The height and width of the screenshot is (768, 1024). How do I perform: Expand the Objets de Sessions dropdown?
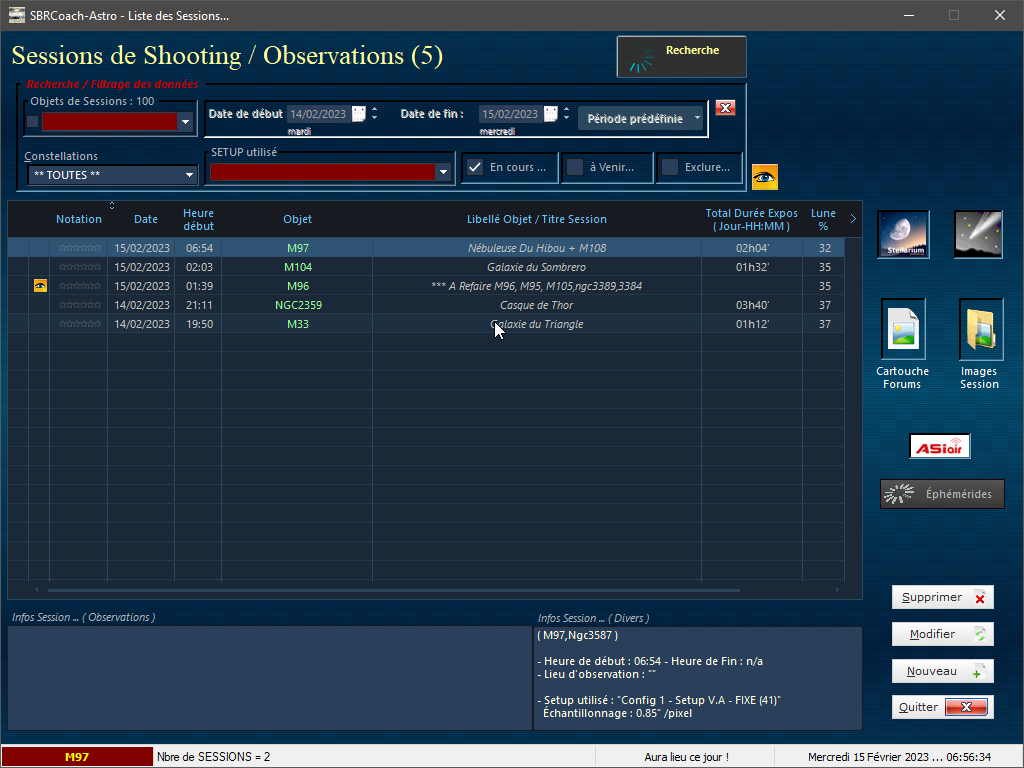tap(185, 122)
